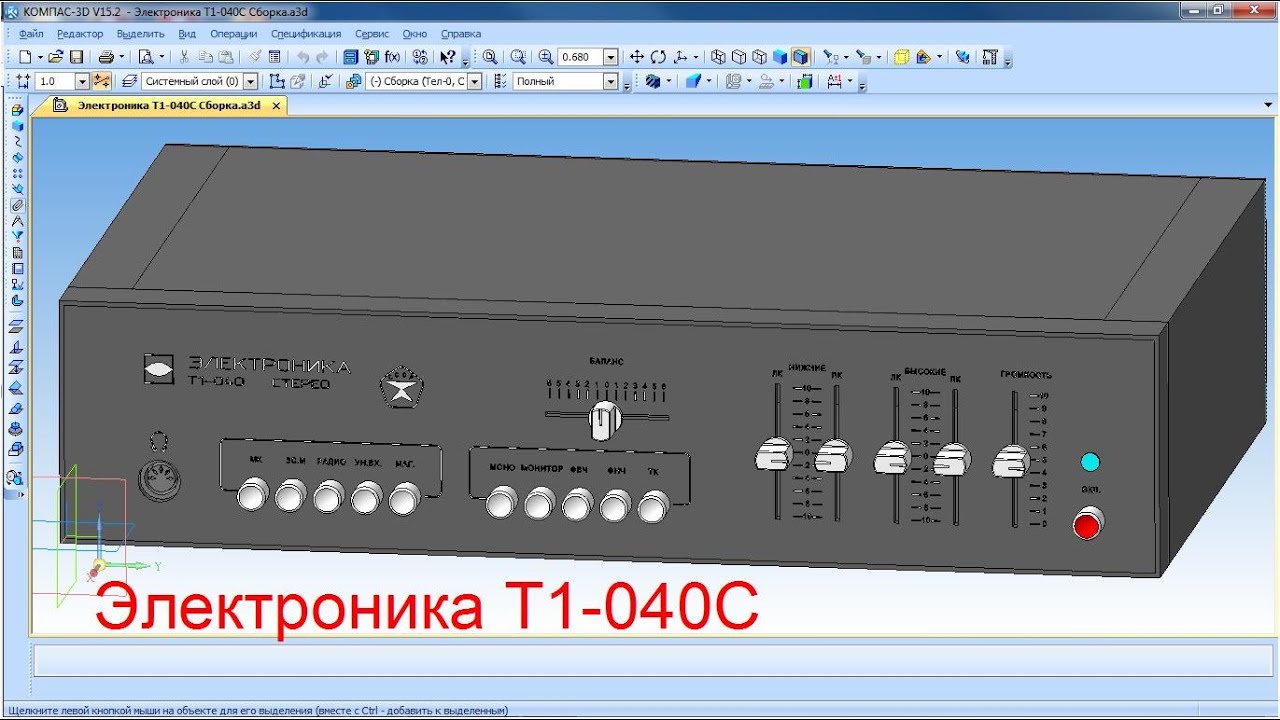Click the step field showing 1.0
The image size is (1280, 720).
click(55, 82)
